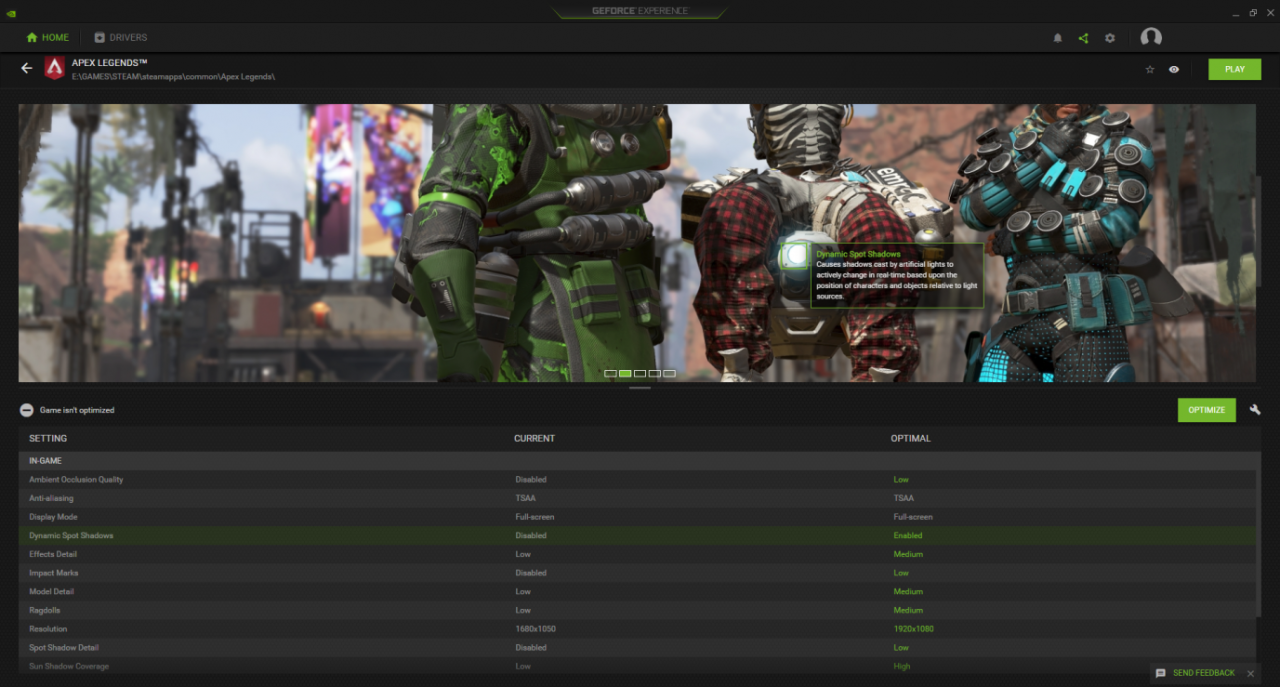Image resolution: width=1280 pixels, height=687 pixels.
Task: Click the settings list scrollbar
Action: [1258, 540]
